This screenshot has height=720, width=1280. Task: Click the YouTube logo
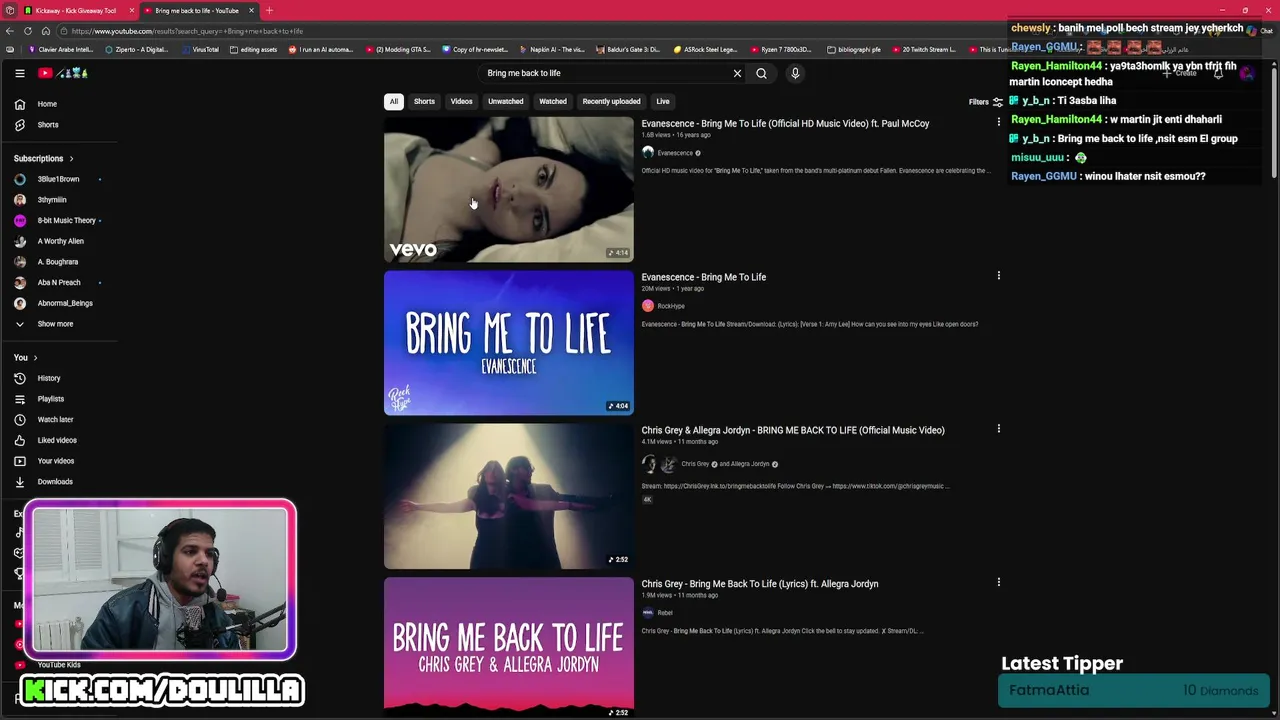[x=63, y=73]
